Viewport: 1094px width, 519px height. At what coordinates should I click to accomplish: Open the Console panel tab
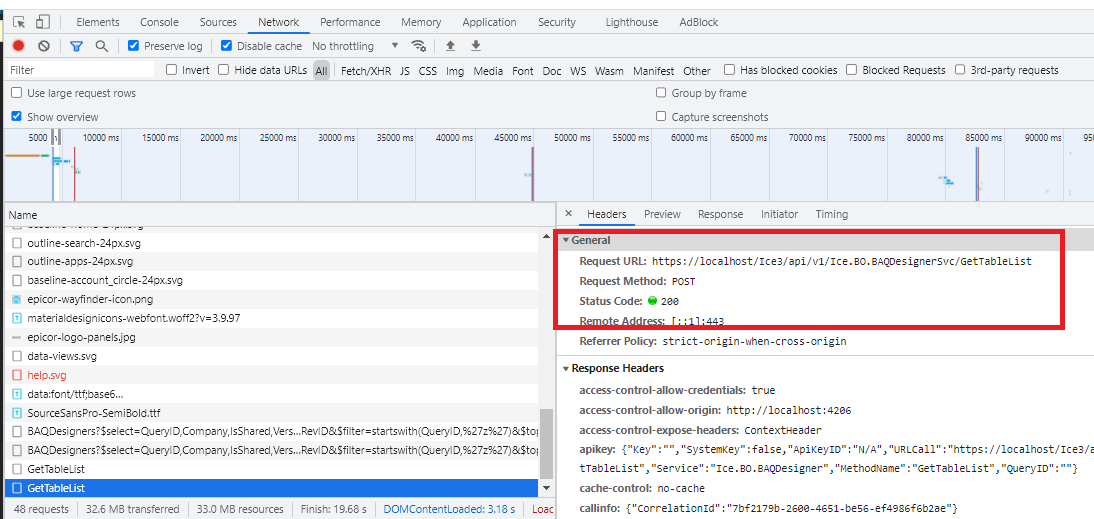click(x=159, y=22)
